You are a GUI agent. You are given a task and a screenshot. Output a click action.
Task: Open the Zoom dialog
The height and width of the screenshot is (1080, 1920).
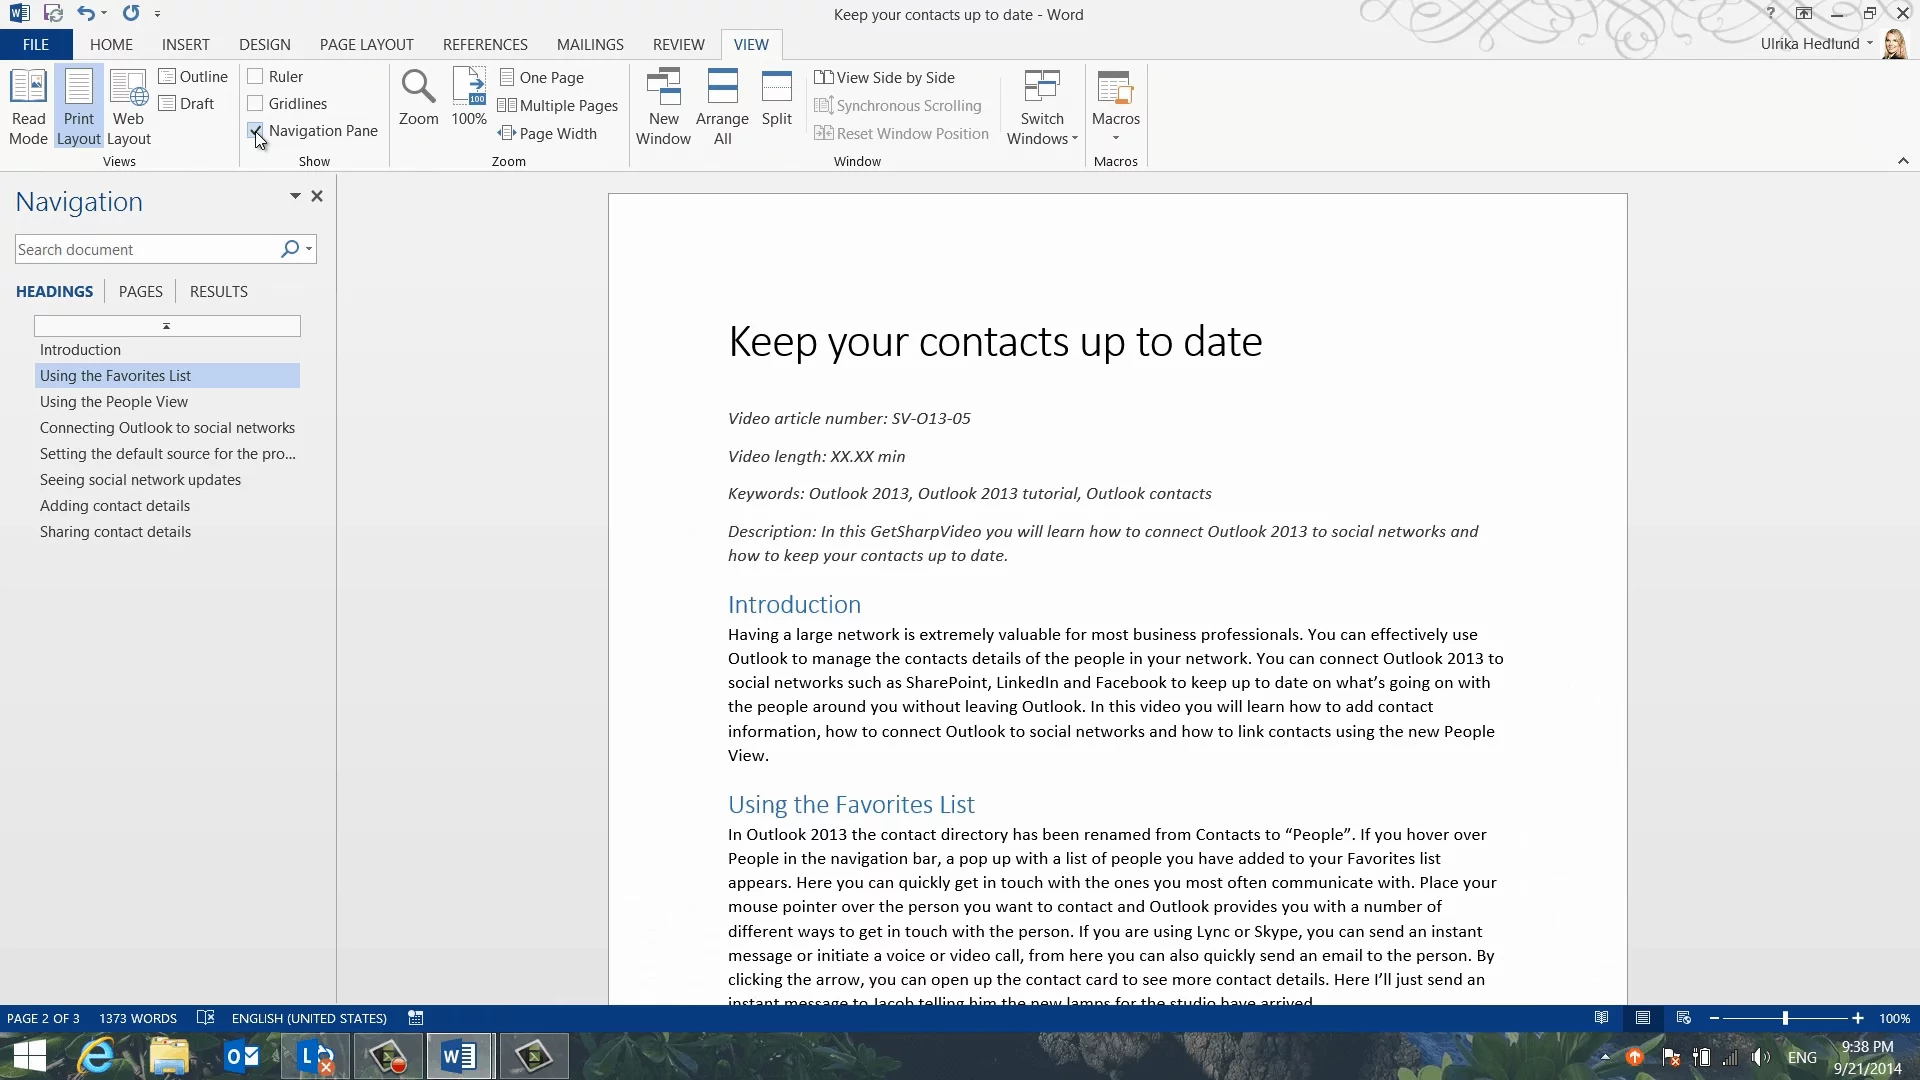point(418,98)
